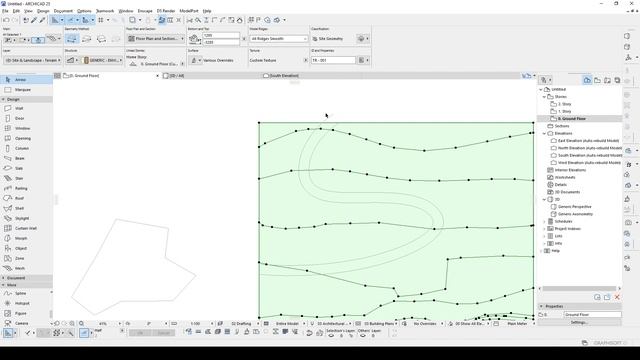Screen dimensions: 640x360
Task: Close the Ground Floor tab
Action: click(158, 76)
